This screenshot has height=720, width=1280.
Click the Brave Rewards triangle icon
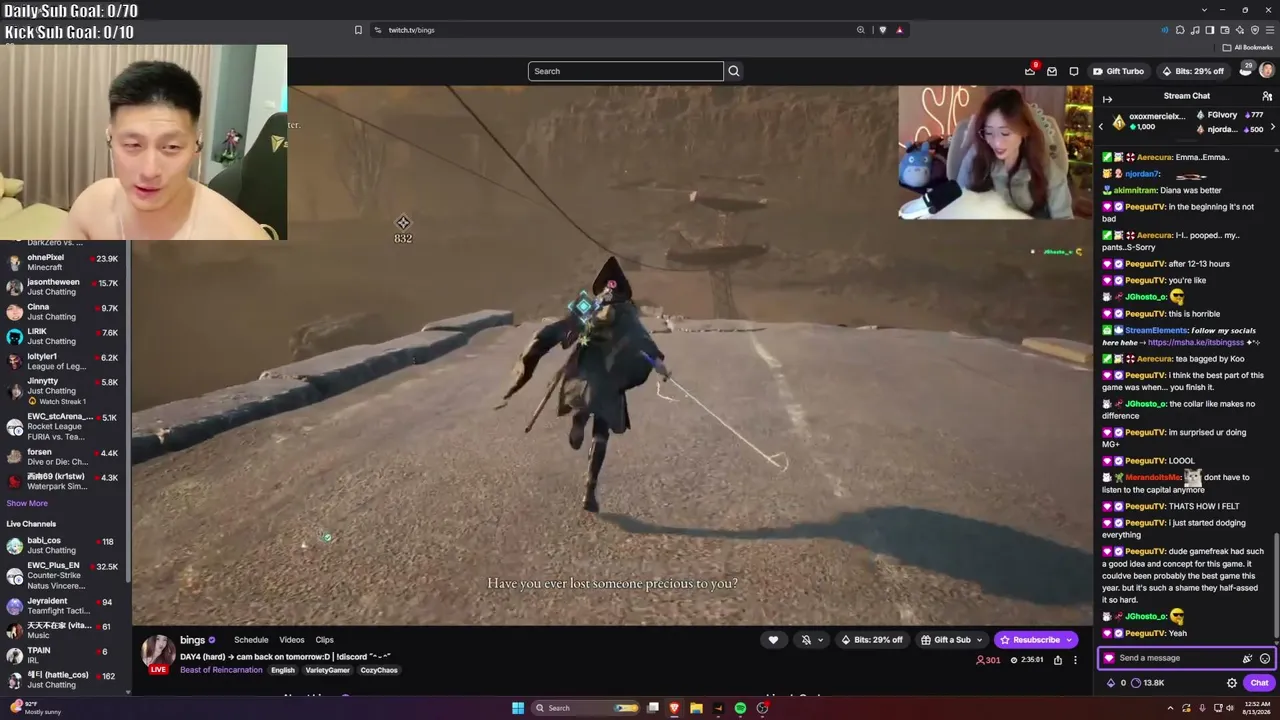[899, 30]
